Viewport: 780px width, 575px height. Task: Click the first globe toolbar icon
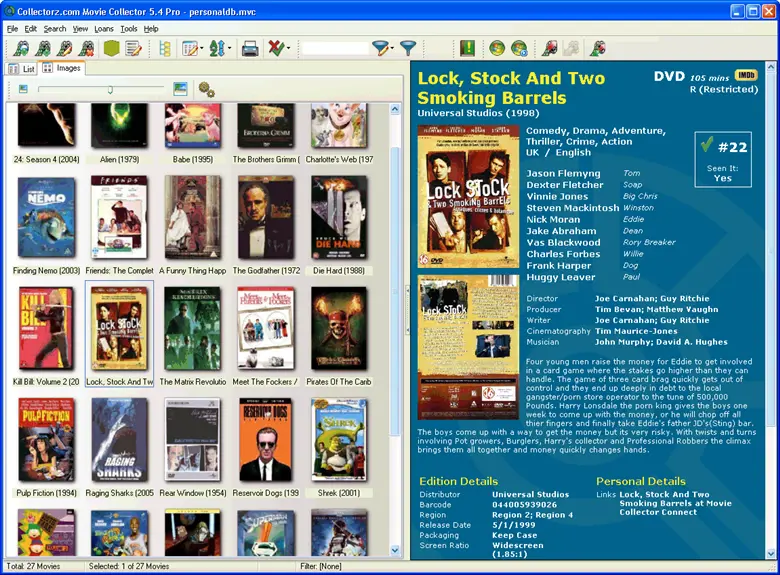(496, 48)
